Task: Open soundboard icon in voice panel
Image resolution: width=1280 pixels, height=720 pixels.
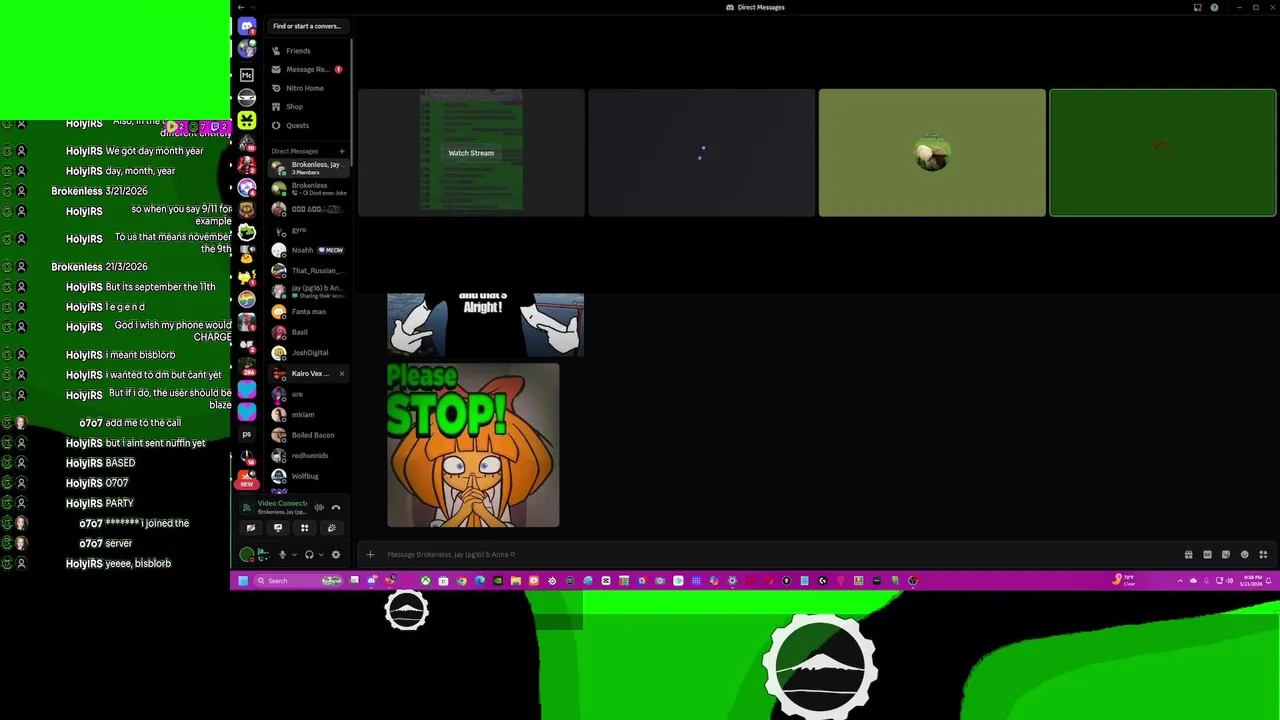Action: [332, 528]
